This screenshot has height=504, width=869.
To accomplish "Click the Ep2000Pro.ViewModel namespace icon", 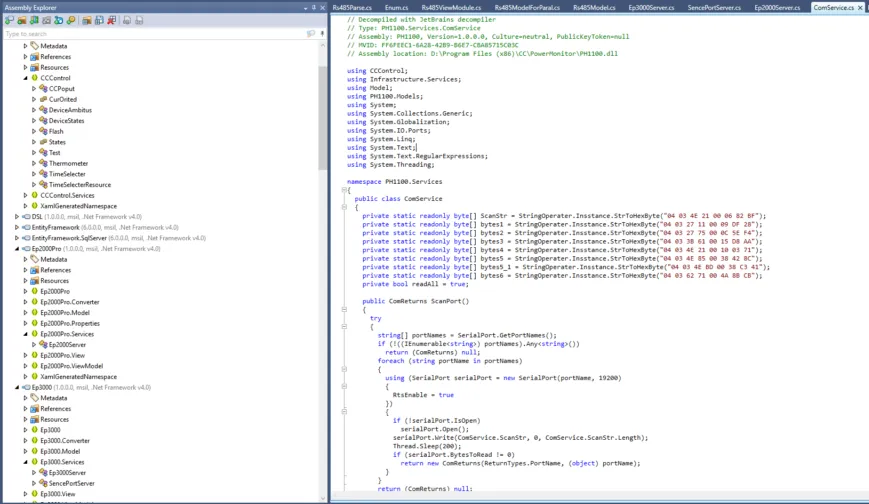I will click(34, 366).
